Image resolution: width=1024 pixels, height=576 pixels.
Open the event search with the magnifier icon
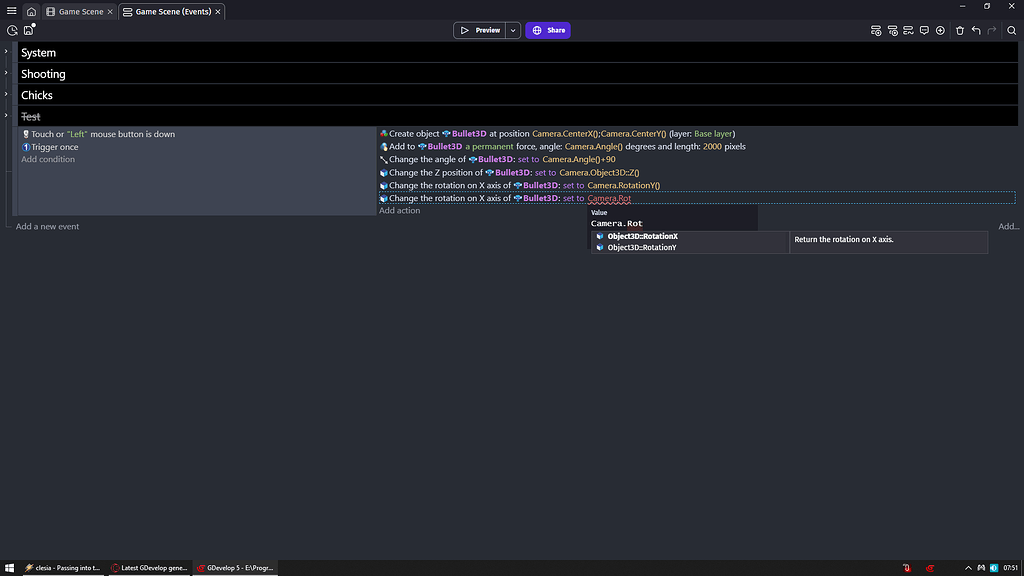(1011, 30)
